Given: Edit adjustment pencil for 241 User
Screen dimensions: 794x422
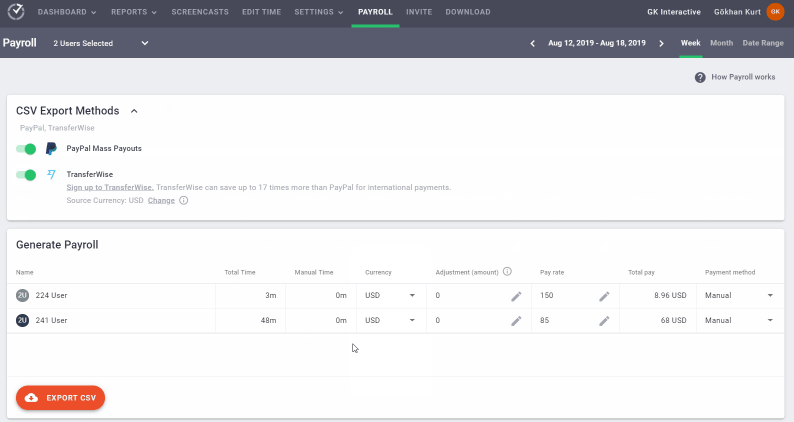Looking at the screenshot, I should coord(516,321).
